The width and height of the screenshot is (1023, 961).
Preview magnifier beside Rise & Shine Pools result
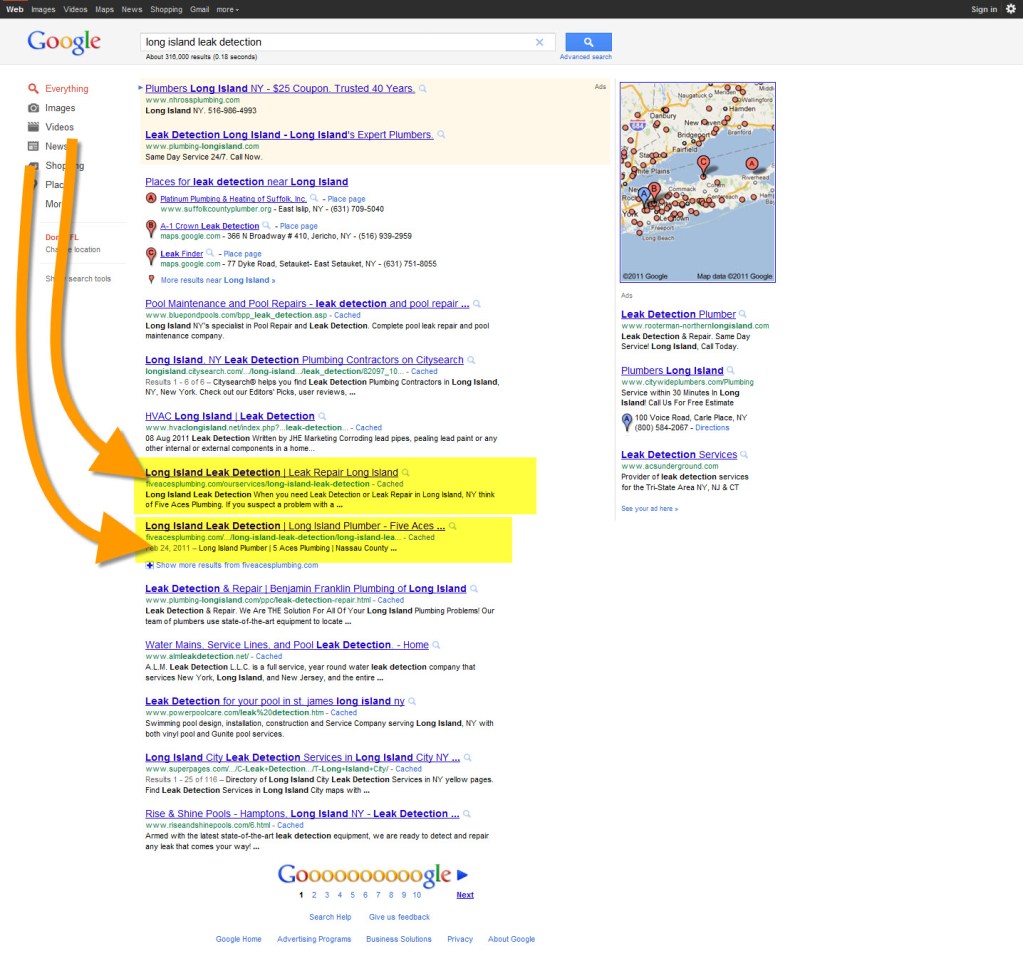click(467, 814)
